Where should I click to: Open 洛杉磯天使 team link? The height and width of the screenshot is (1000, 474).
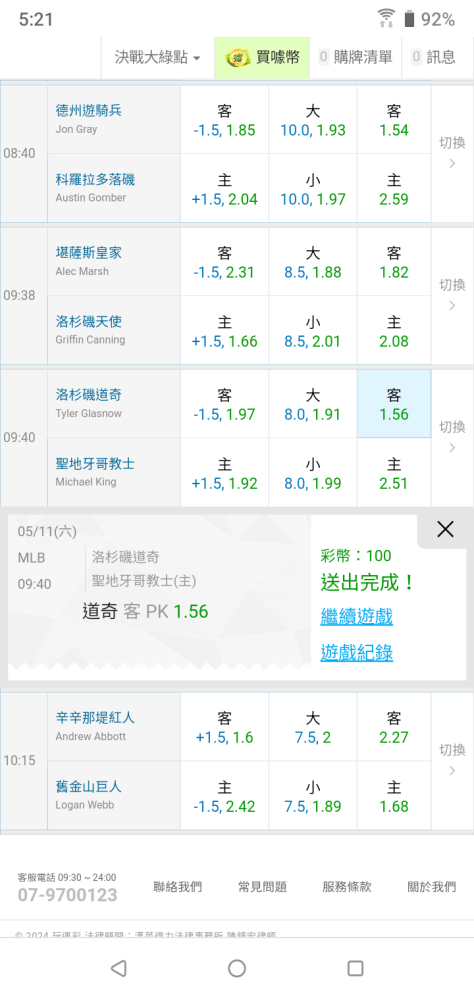(x=87, y=322)
